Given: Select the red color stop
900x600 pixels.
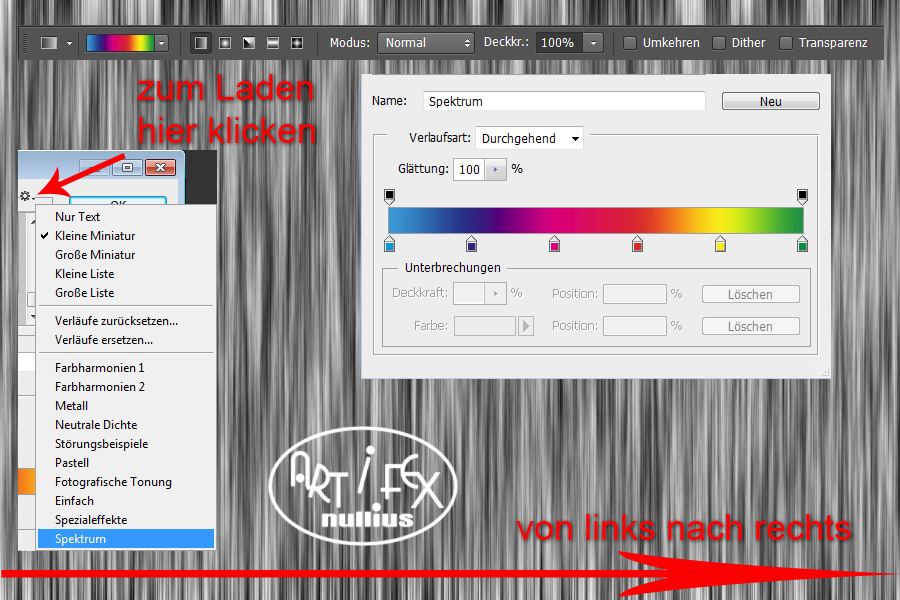Looking at the screenshot, I should point(637,243).
